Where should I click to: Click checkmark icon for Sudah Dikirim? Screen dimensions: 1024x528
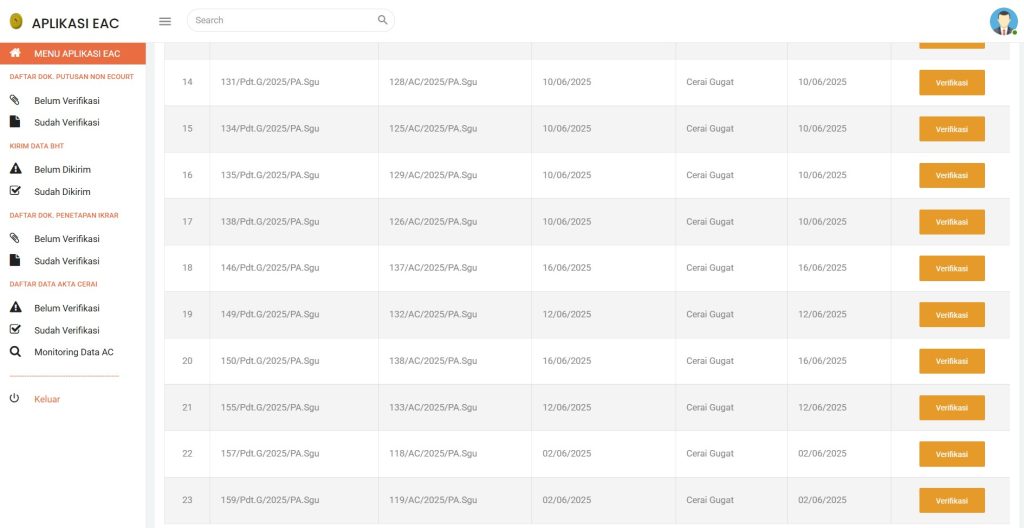tap(15, 191)
